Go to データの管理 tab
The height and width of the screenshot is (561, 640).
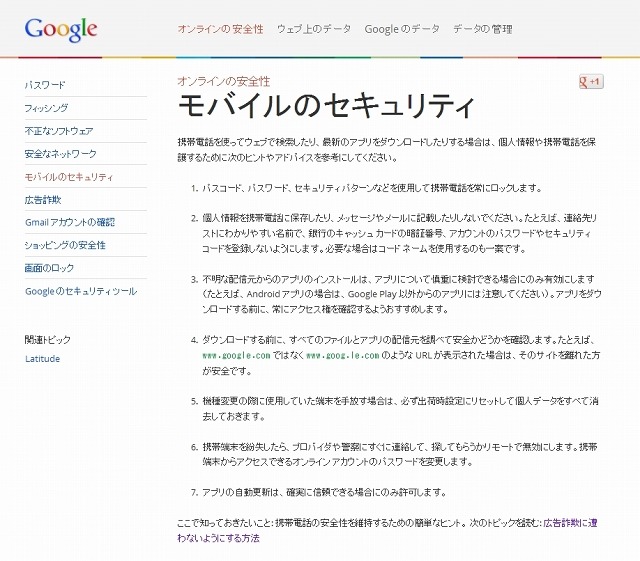click(x=482, y=30)
